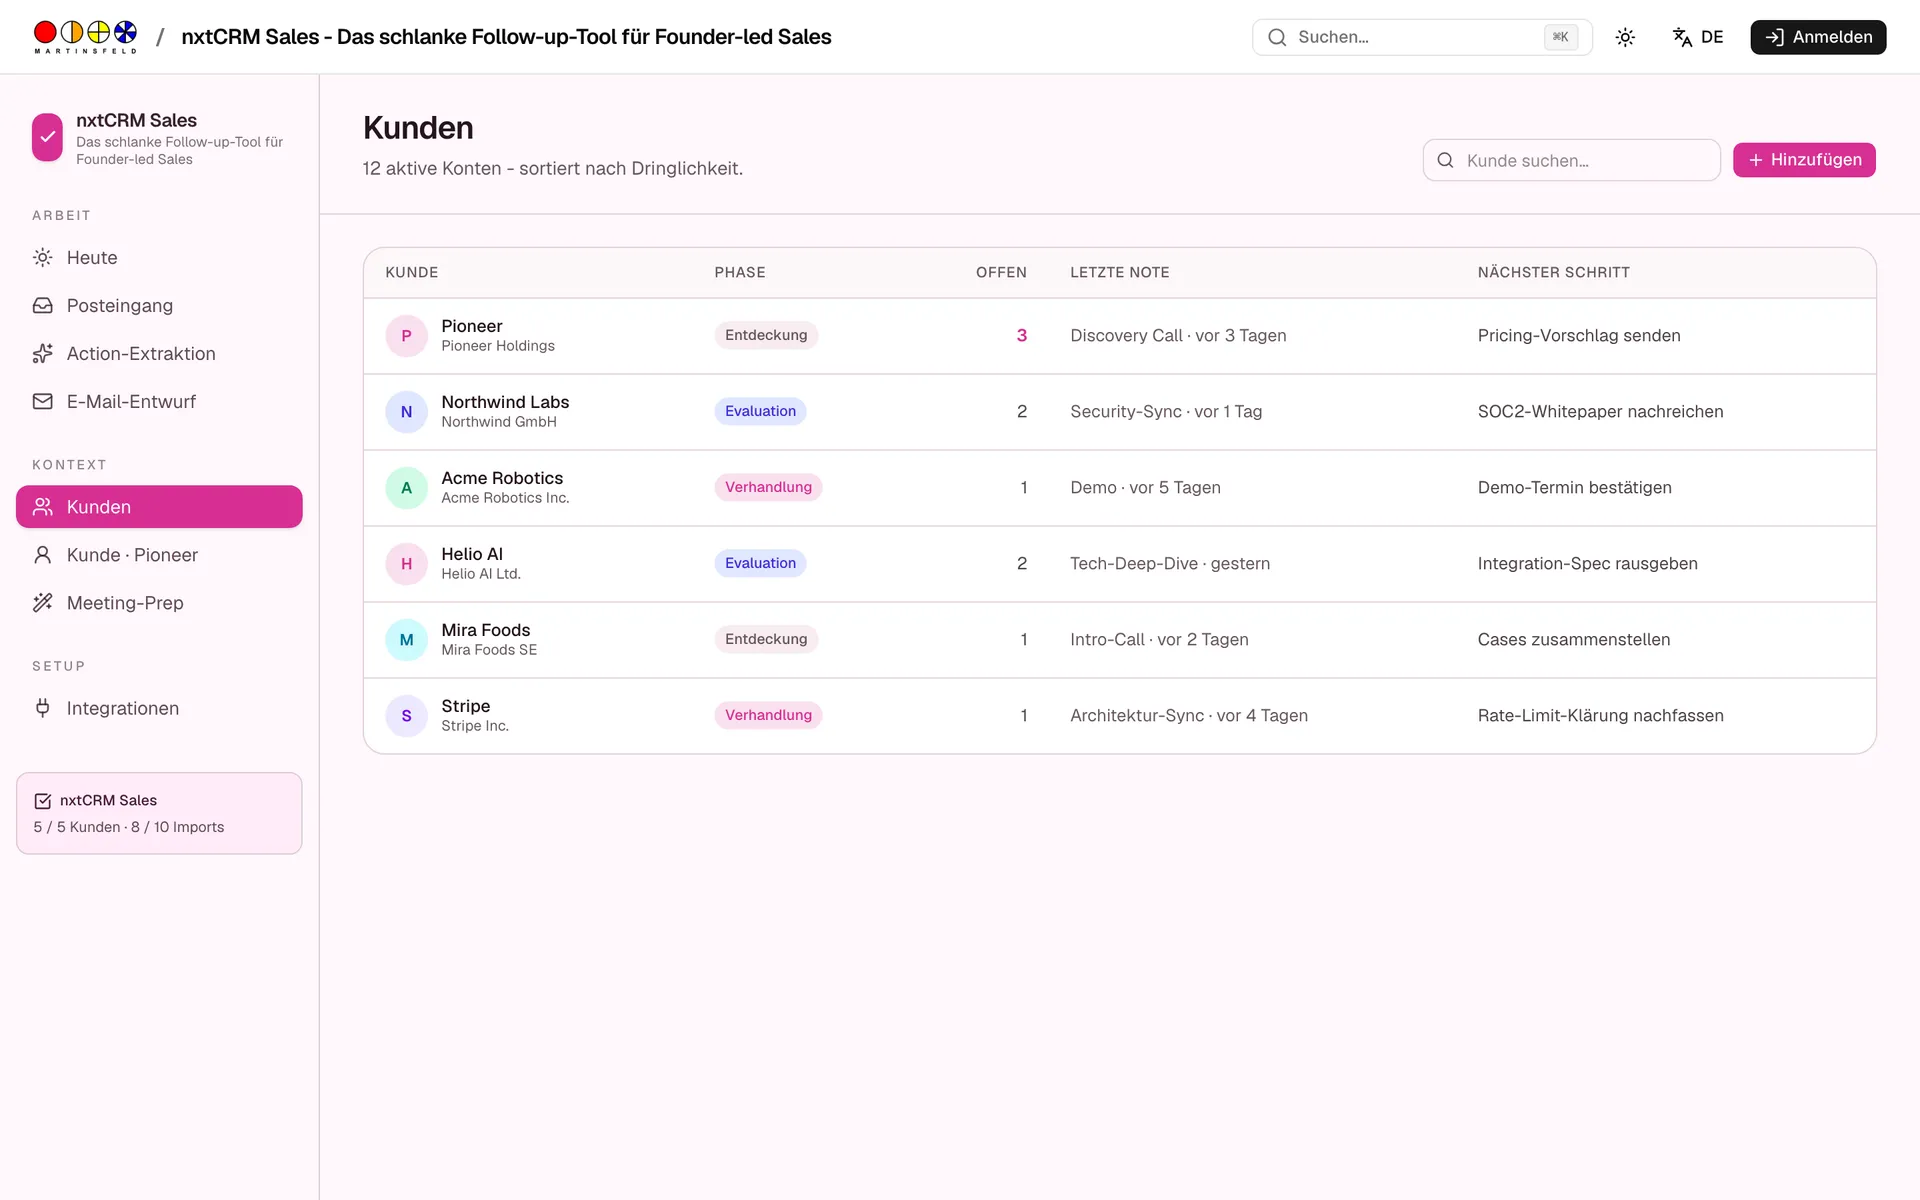Screen dimensions: 1920x1200
Task: Click the magnifier icon in Kunde suchen
Action: pos(1445,160)
